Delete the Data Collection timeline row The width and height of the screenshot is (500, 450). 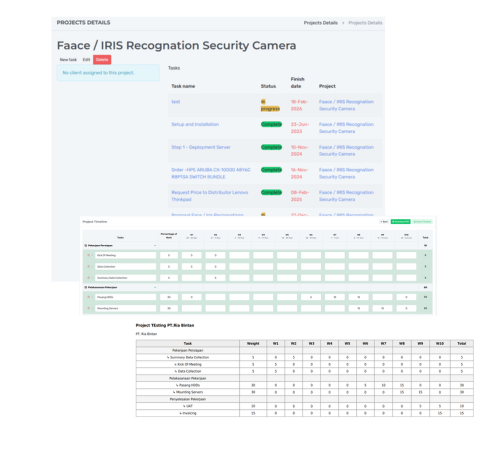point(88,267)
